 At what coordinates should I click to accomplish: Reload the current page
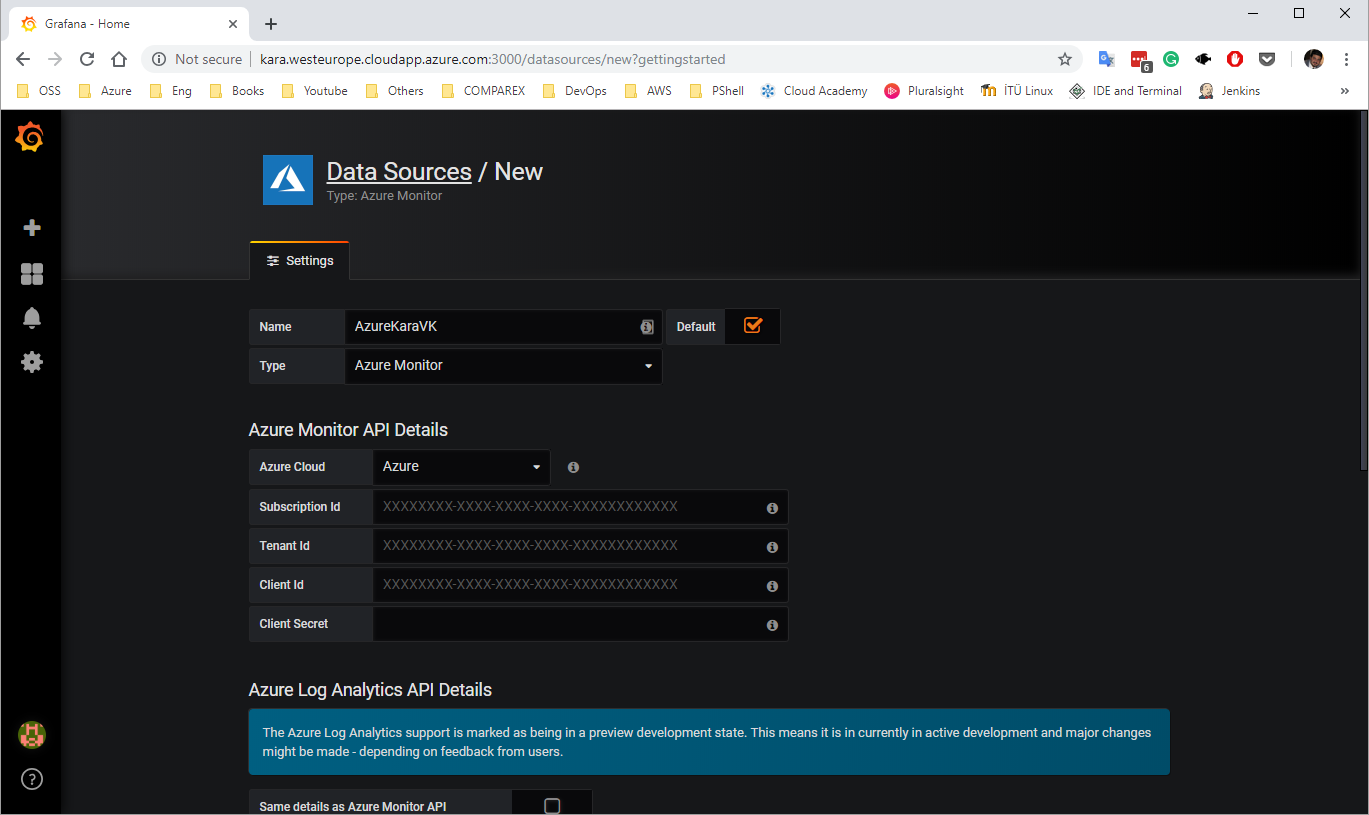[x=87, y=59]
